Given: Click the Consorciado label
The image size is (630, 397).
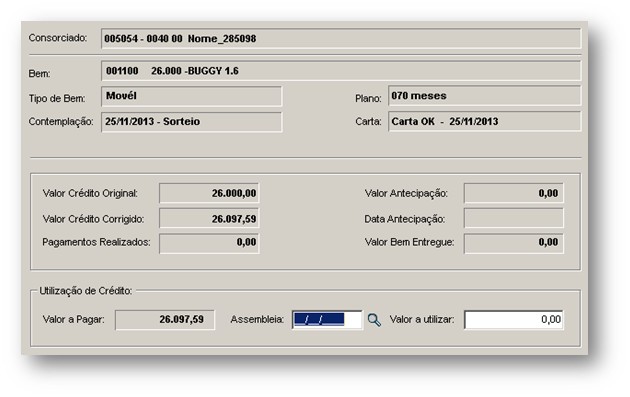Looking at the screenshot, I should click(58, 38).
